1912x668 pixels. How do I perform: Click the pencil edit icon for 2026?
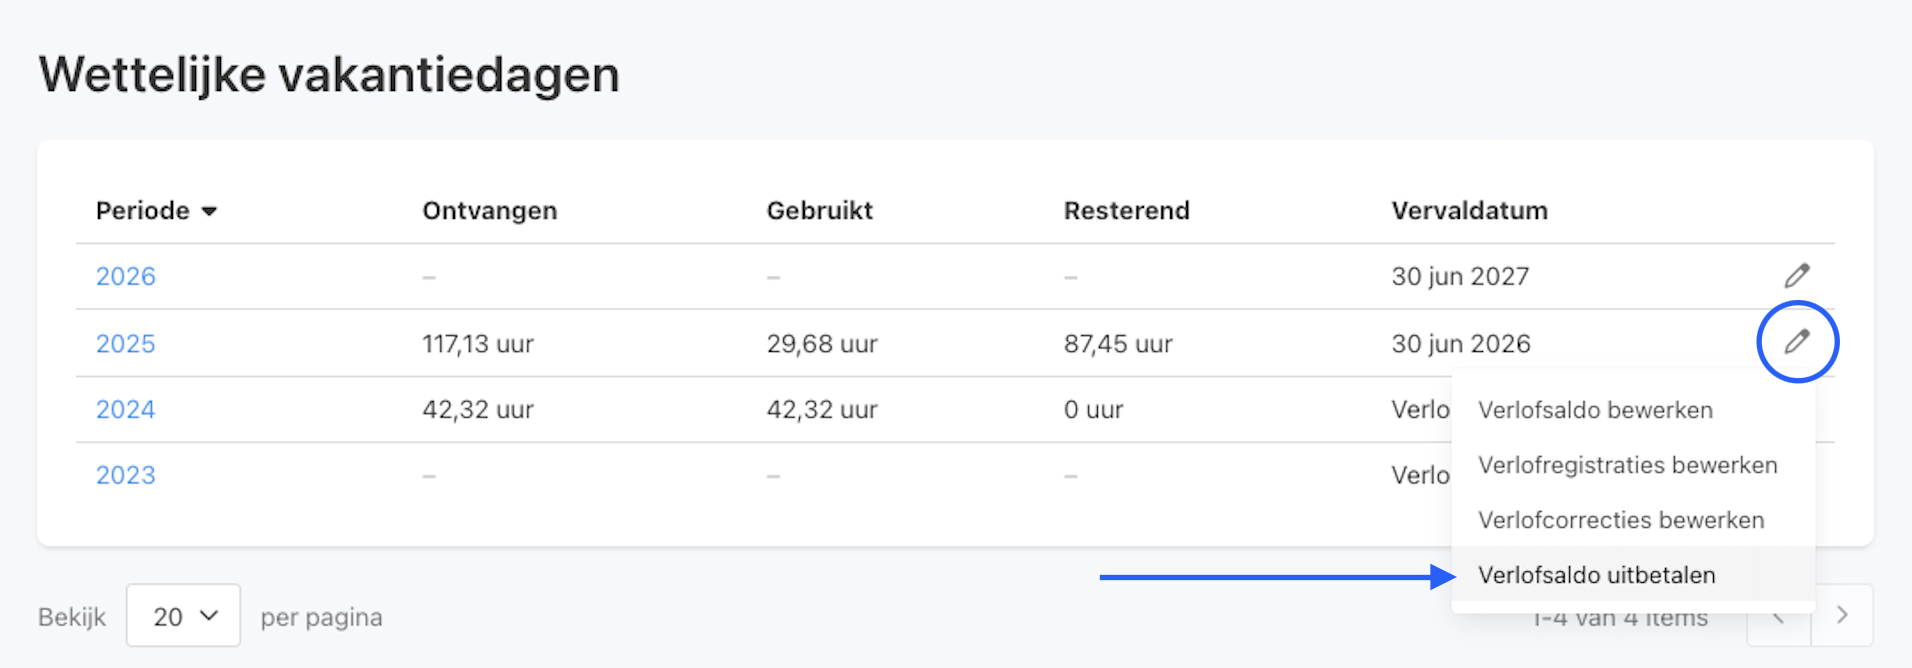coord(1797,275)
